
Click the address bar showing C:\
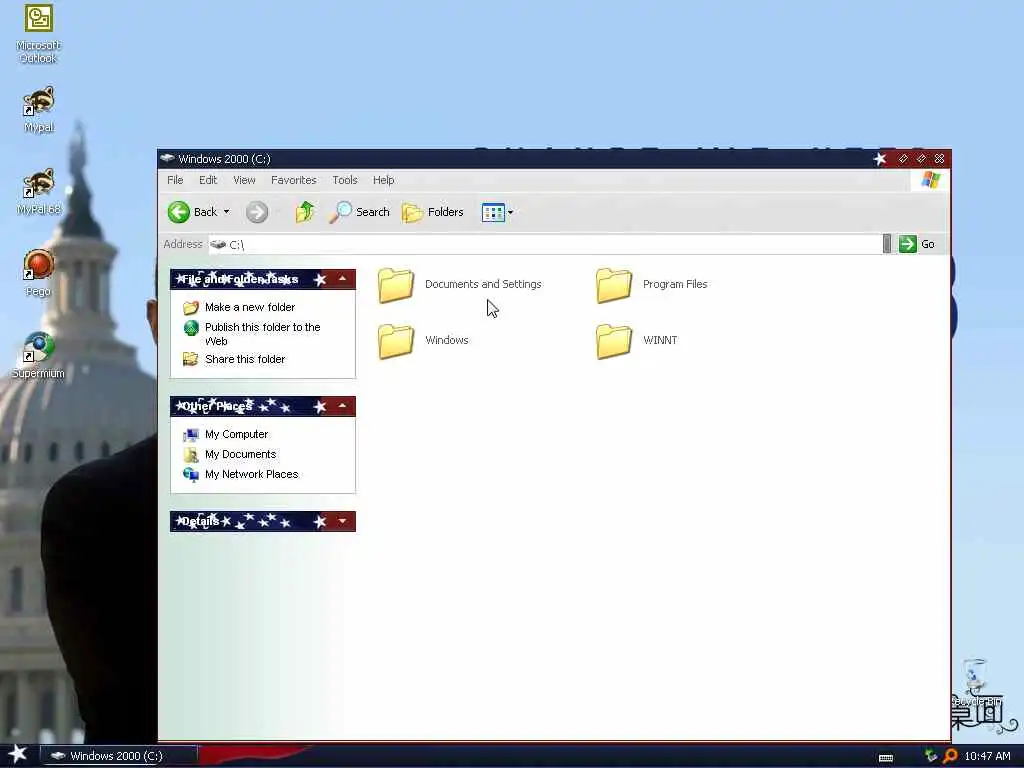pos(545,244)
